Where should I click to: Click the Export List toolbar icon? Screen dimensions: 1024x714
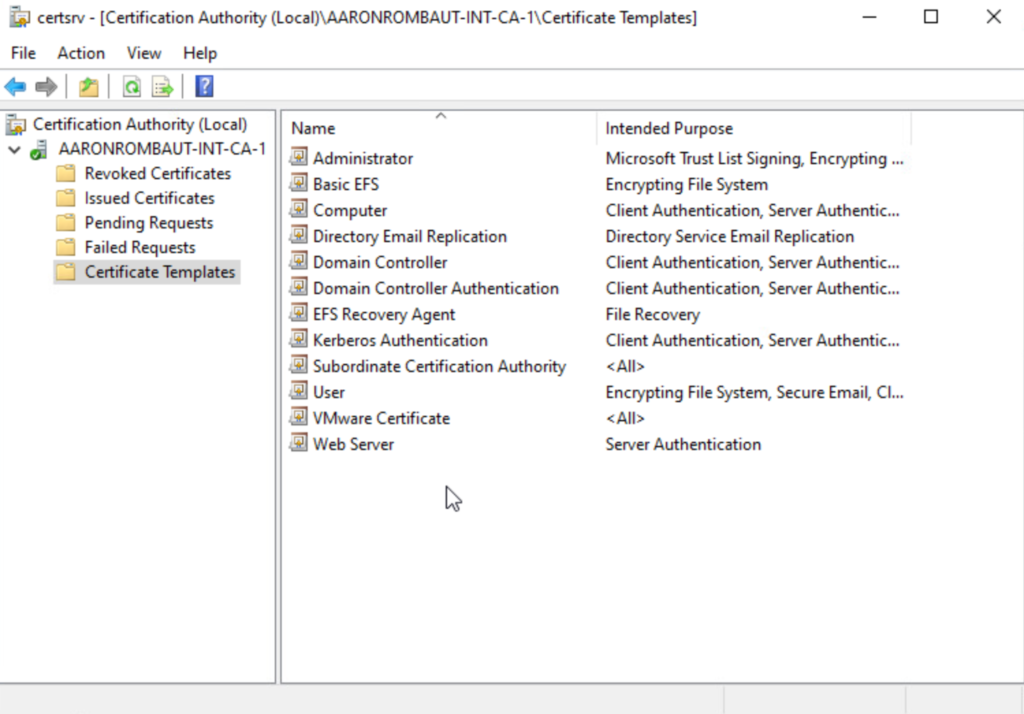coord(162,87)
